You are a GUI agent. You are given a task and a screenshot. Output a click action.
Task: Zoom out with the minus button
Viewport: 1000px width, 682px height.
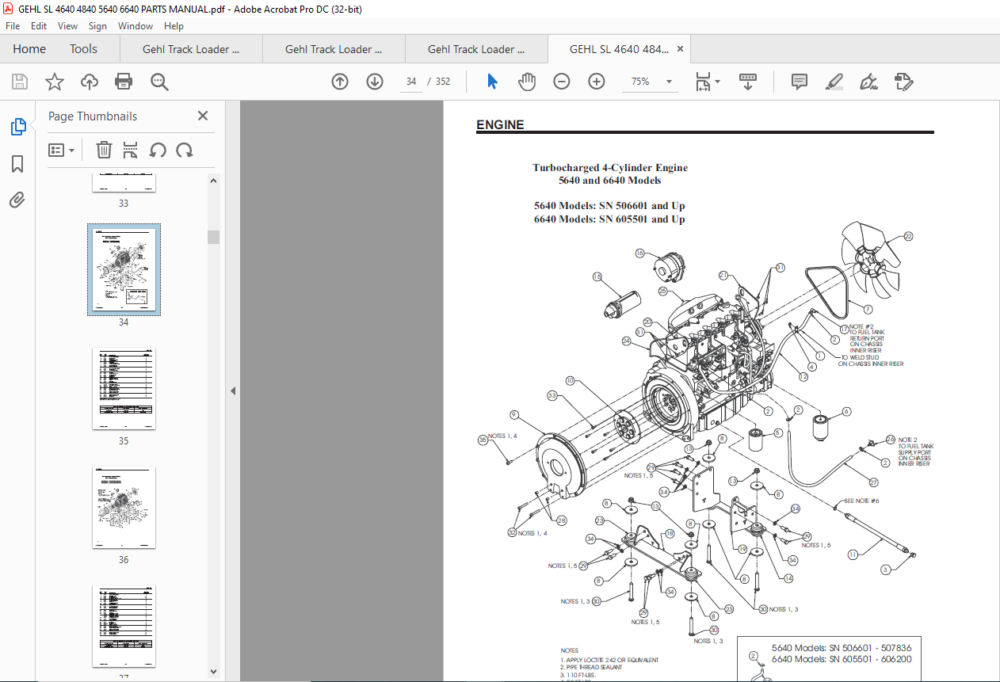562,82
